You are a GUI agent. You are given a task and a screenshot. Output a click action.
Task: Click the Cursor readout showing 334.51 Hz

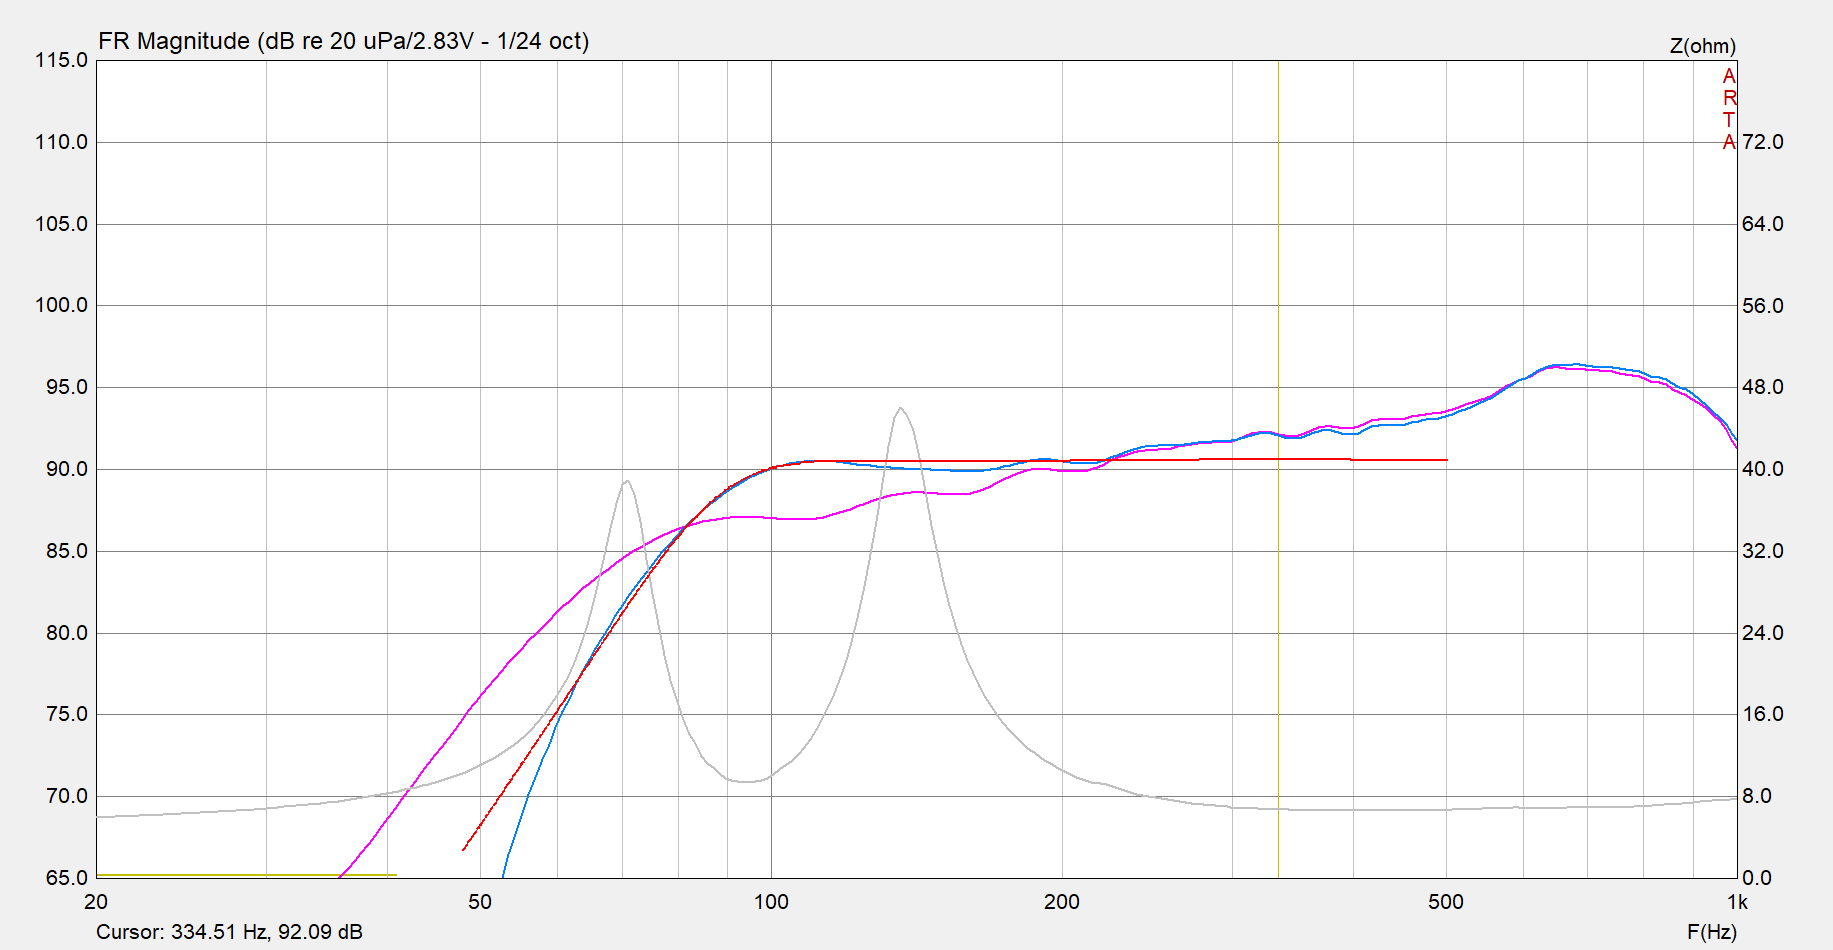229,932
